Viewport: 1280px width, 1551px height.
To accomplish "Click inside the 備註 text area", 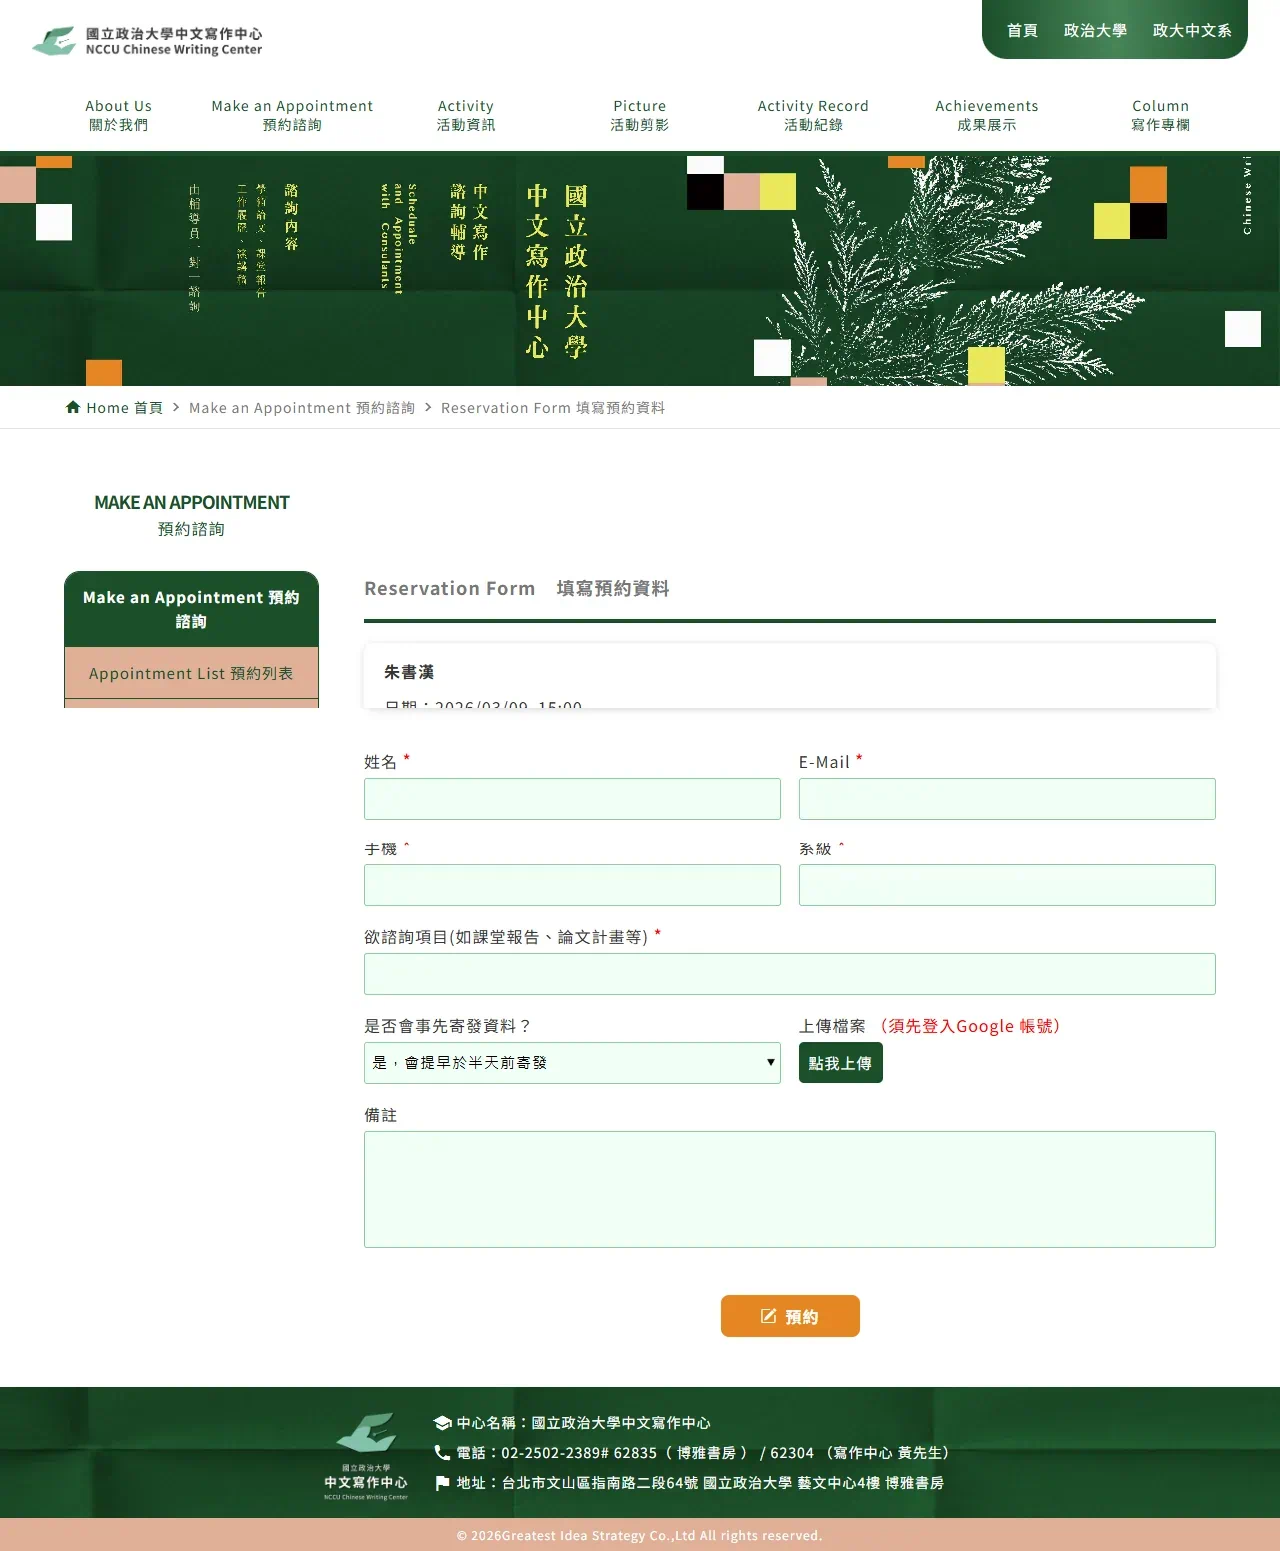I will 790,1188.
